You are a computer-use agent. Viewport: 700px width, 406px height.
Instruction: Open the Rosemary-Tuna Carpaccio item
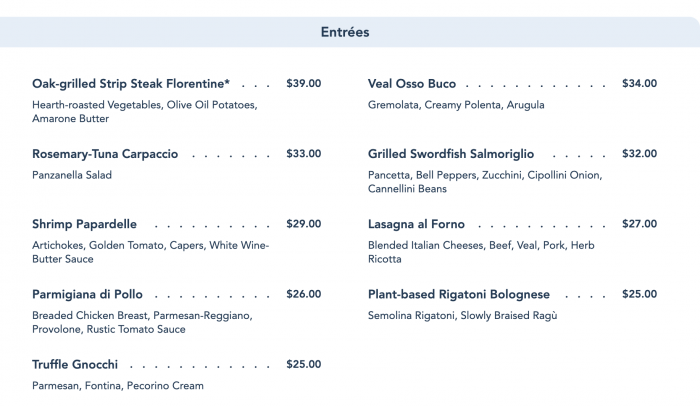(x=105, y=154)
